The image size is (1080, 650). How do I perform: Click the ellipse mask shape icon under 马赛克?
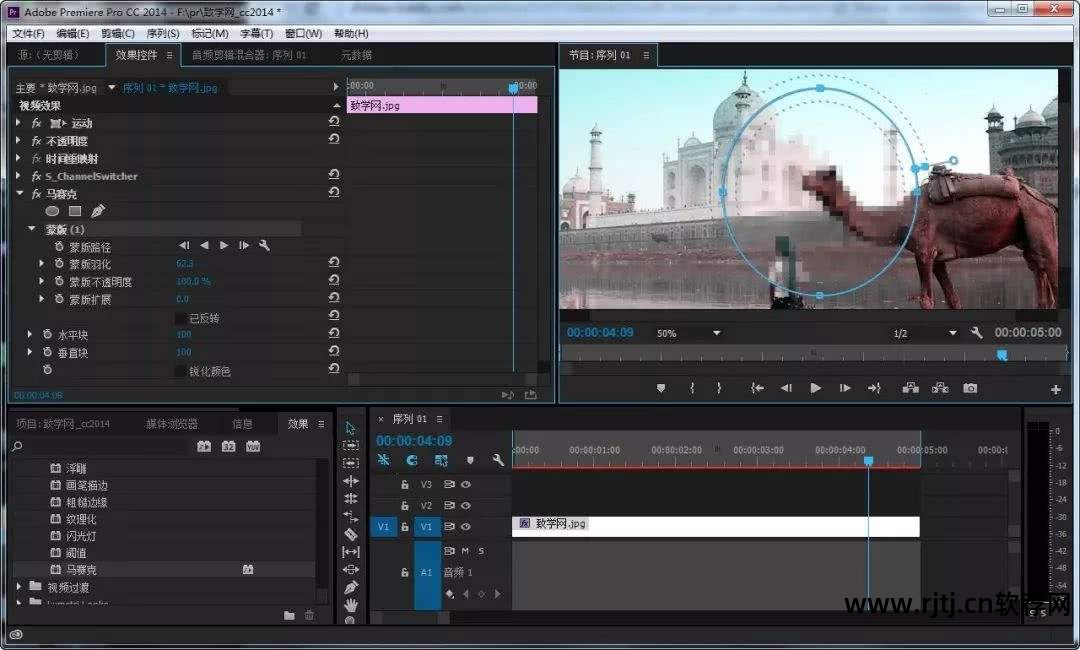(52, 211)
